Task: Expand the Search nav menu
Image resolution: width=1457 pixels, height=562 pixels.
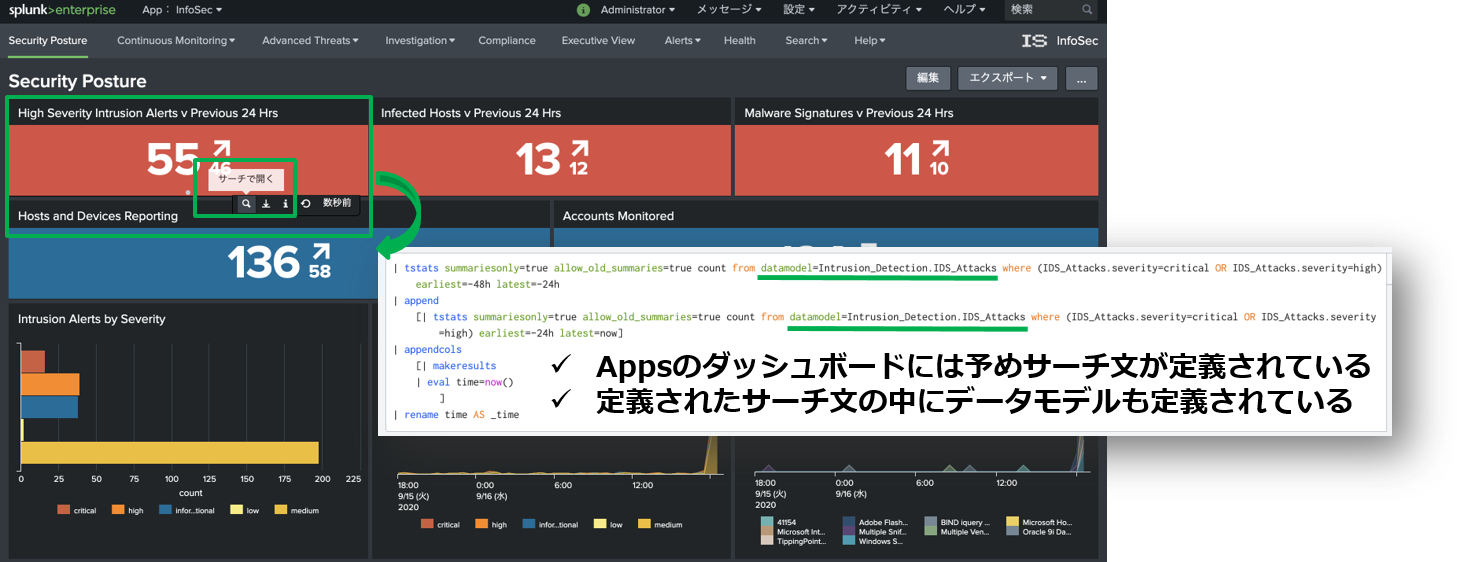Action: pyautogui.click(x=806, y=41)
